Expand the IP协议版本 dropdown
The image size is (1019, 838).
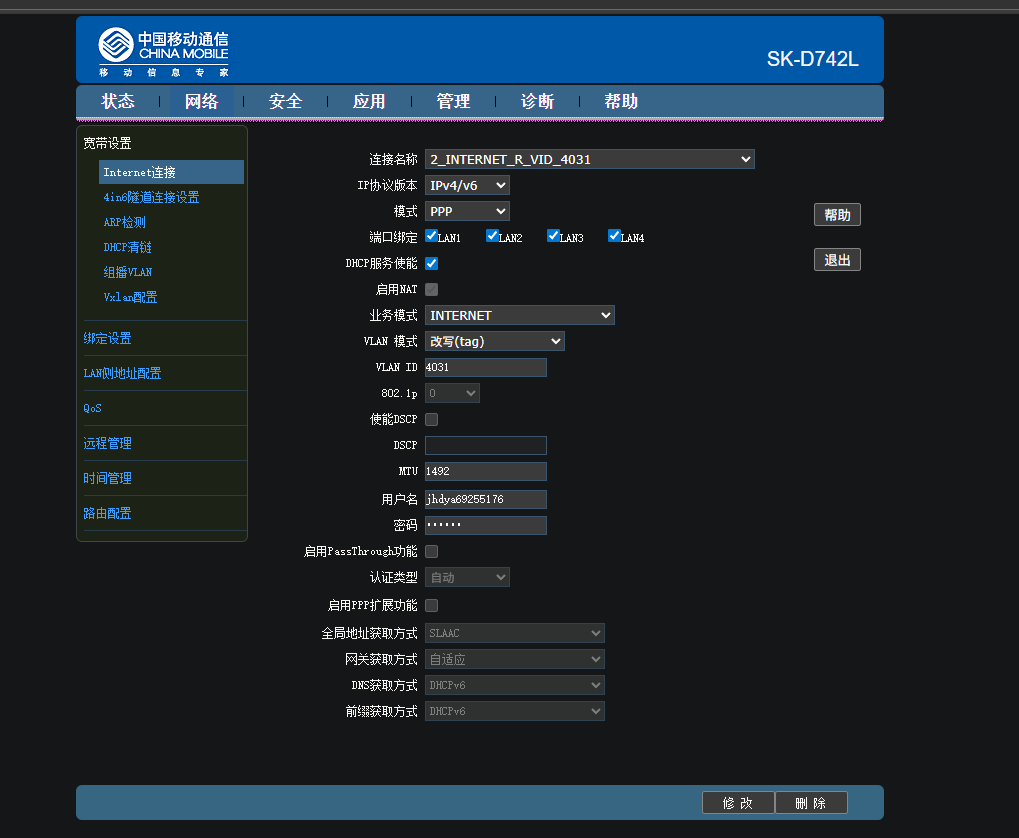click(467, 185)
